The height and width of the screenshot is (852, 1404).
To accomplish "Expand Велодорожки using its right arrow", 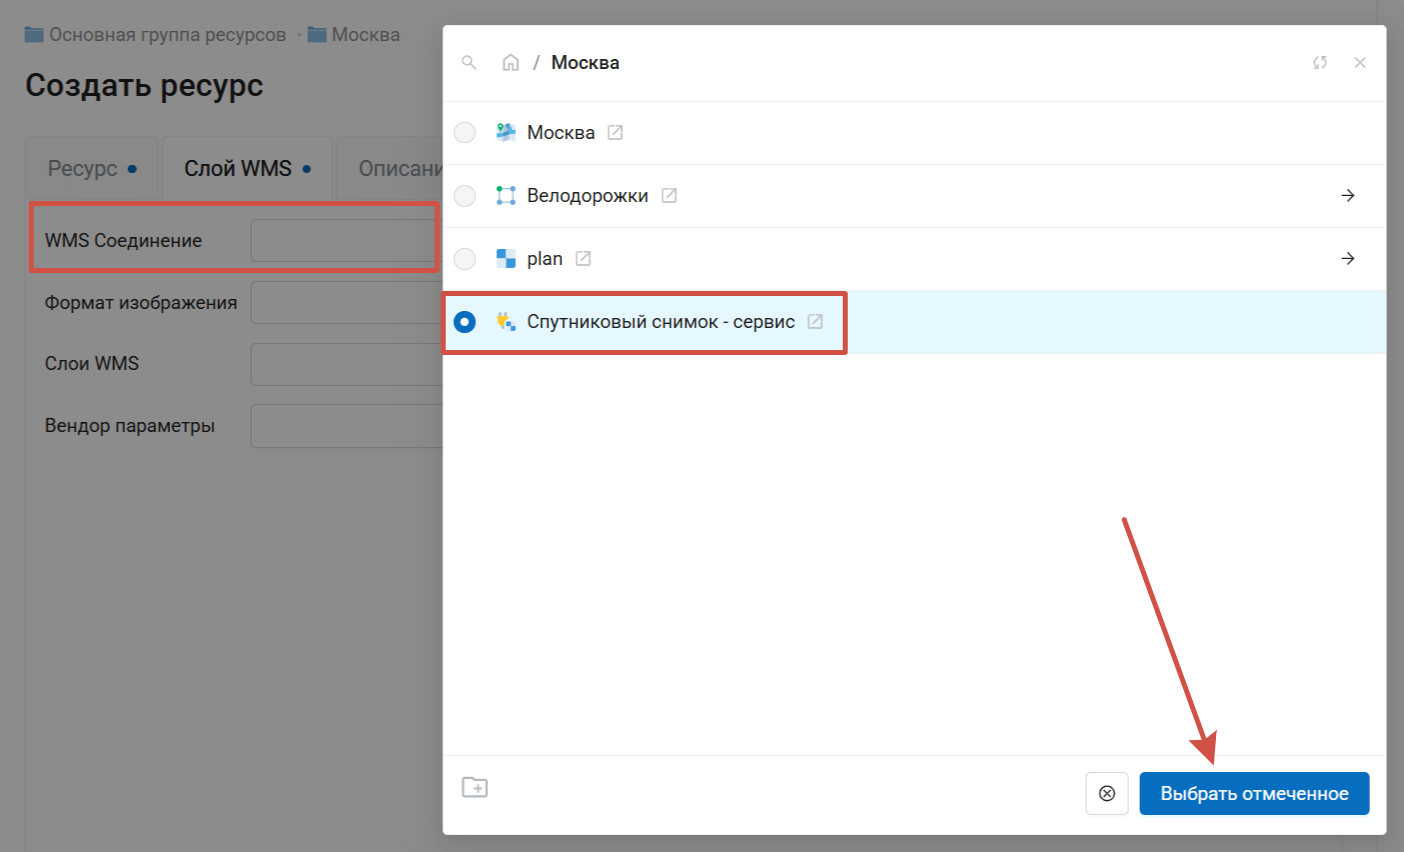I will pyautogui.click(x=1348, y=196).
